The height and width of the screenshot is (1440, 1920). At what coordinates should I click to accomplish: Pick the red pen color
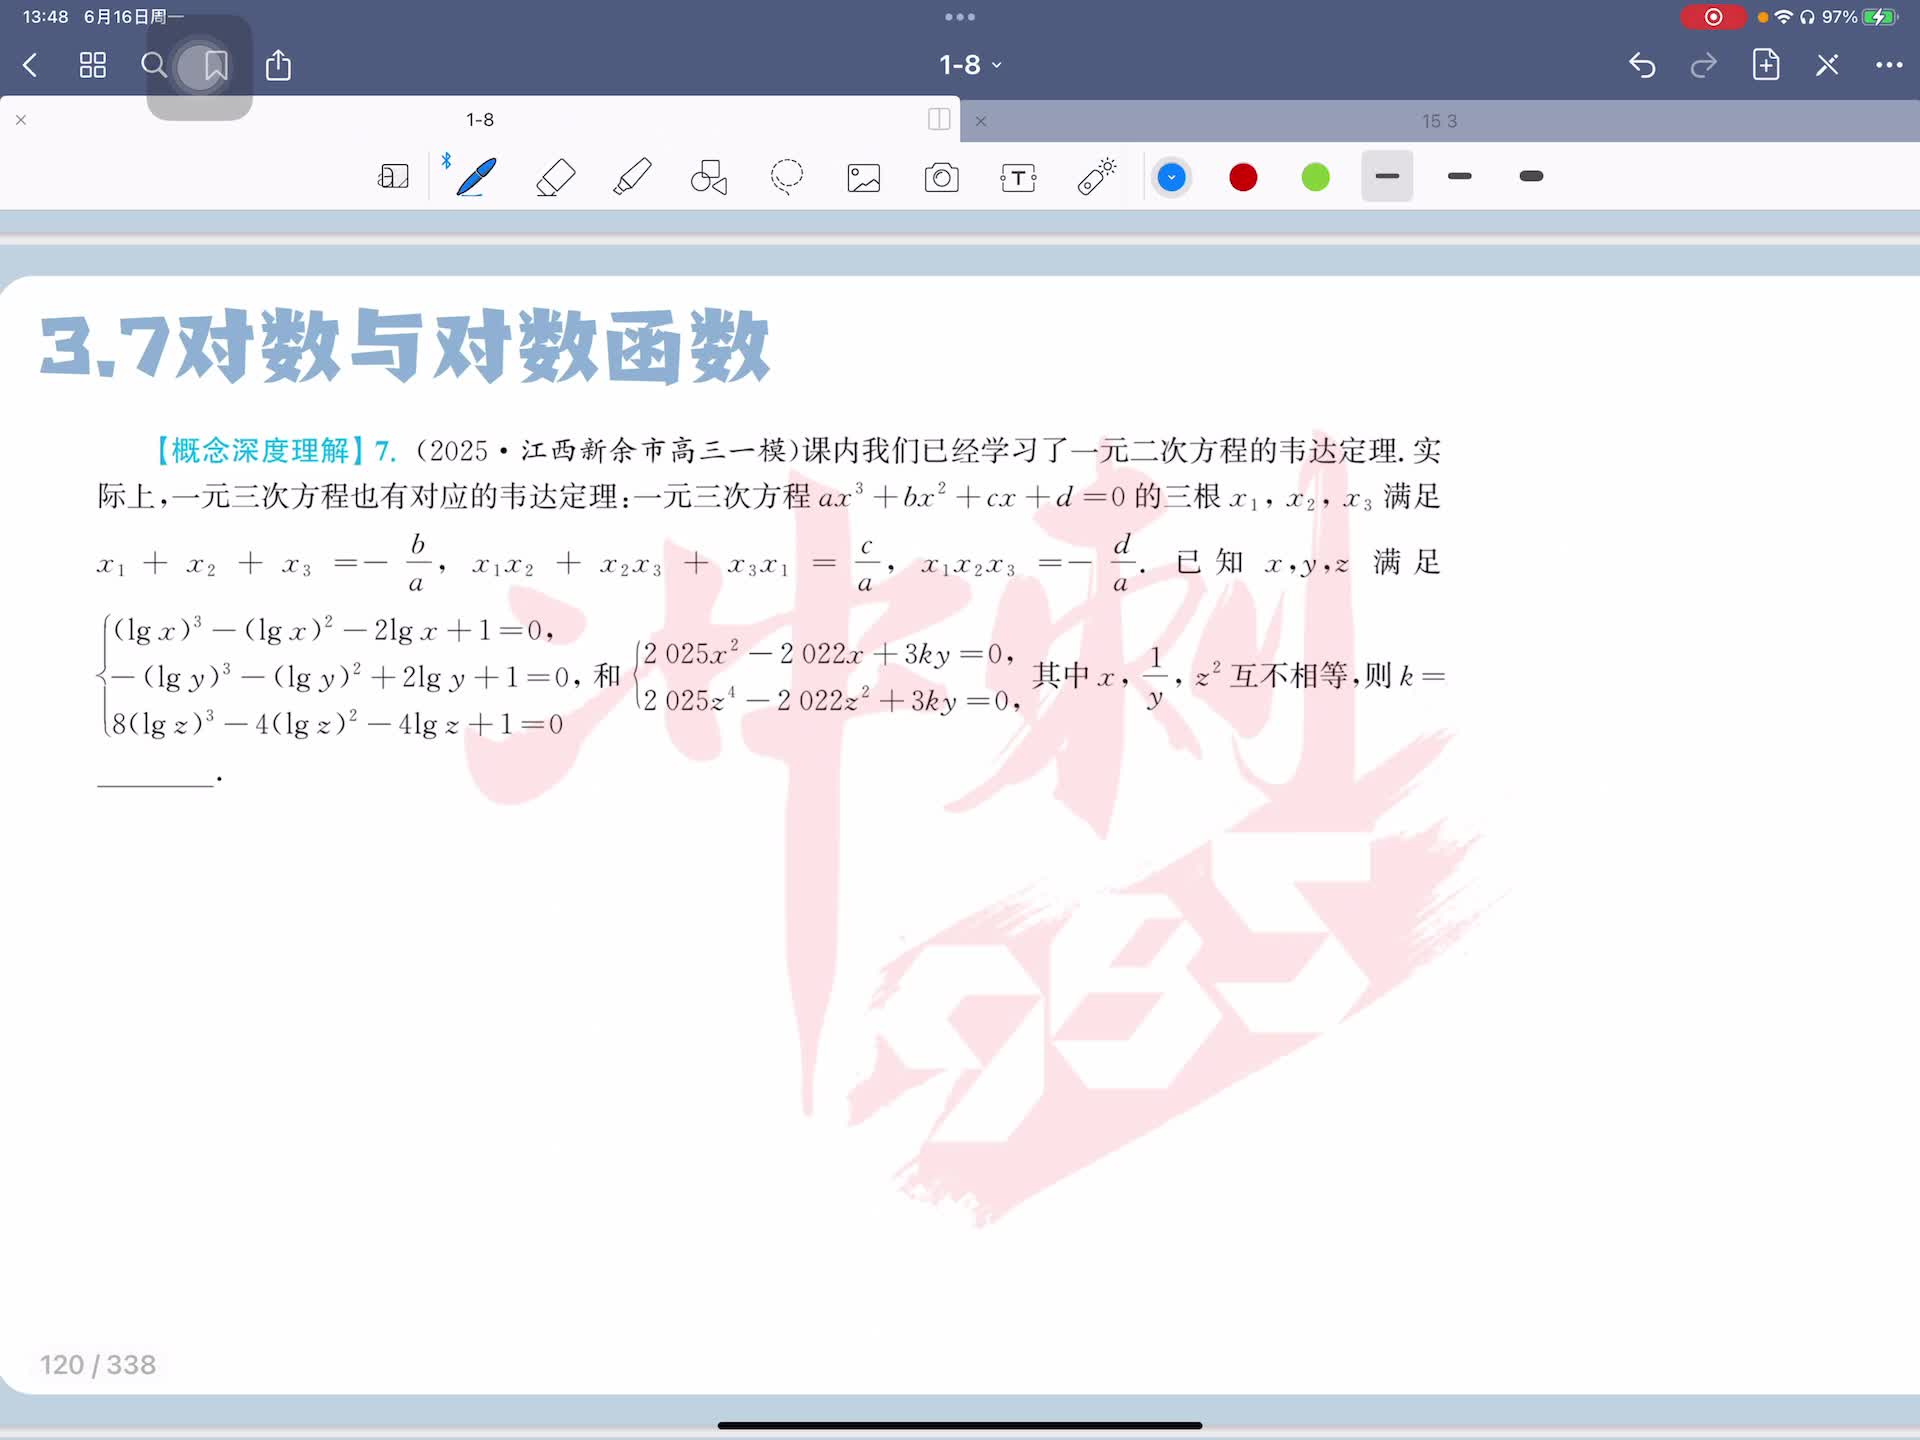pos(1243,177)
